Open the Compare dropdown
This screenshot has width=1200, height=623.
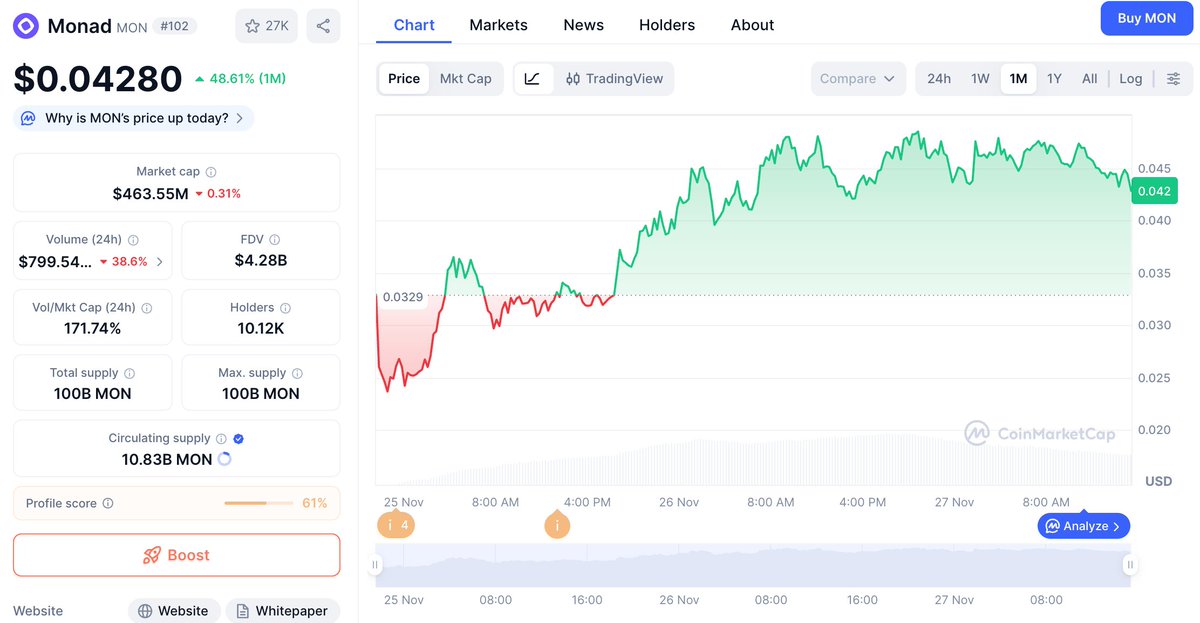(x=858, y=78)
